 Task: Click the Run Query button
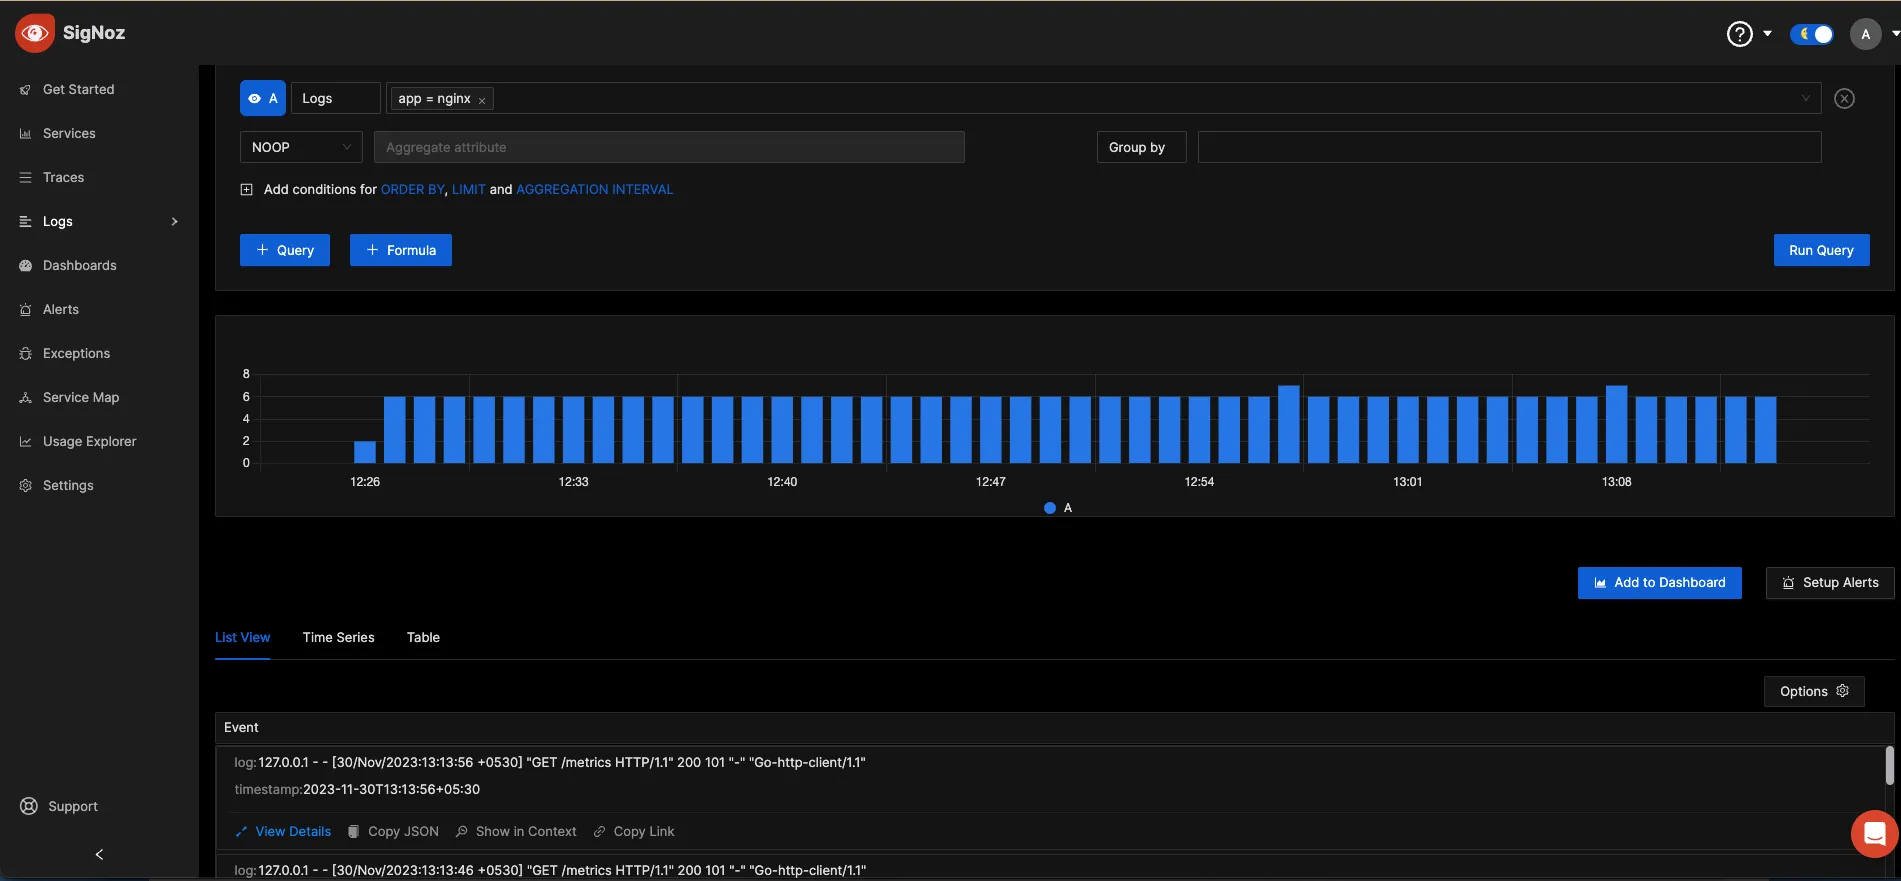(1821, 250)
